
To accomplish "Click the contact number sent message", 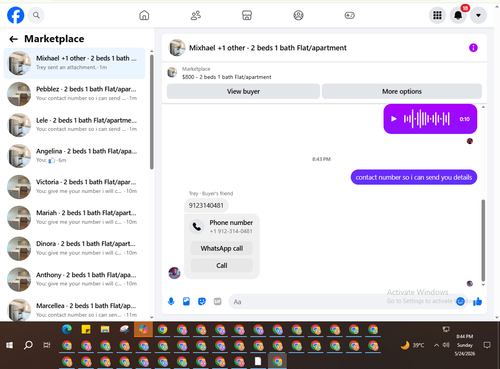I will point(414,177).
